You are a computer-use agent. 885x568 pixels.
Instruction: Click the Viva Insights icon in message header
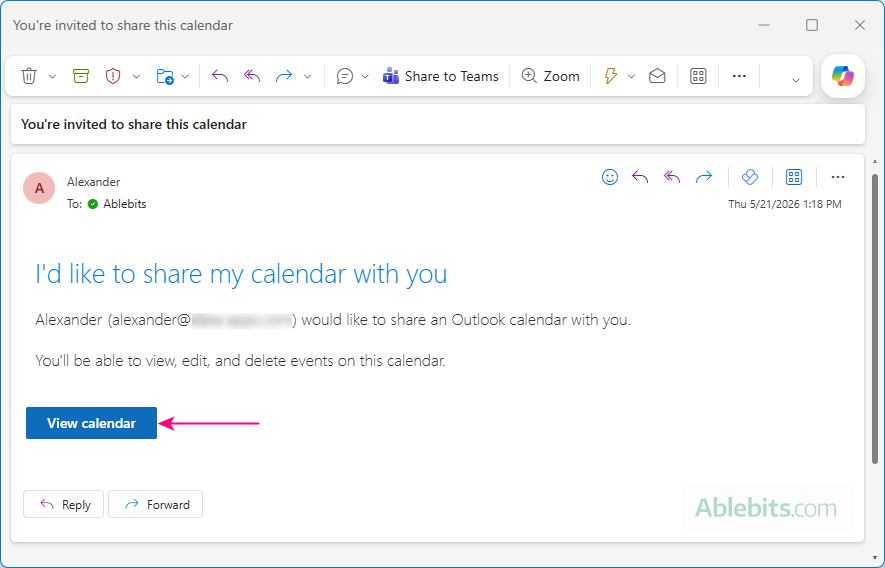coord(750,177)
